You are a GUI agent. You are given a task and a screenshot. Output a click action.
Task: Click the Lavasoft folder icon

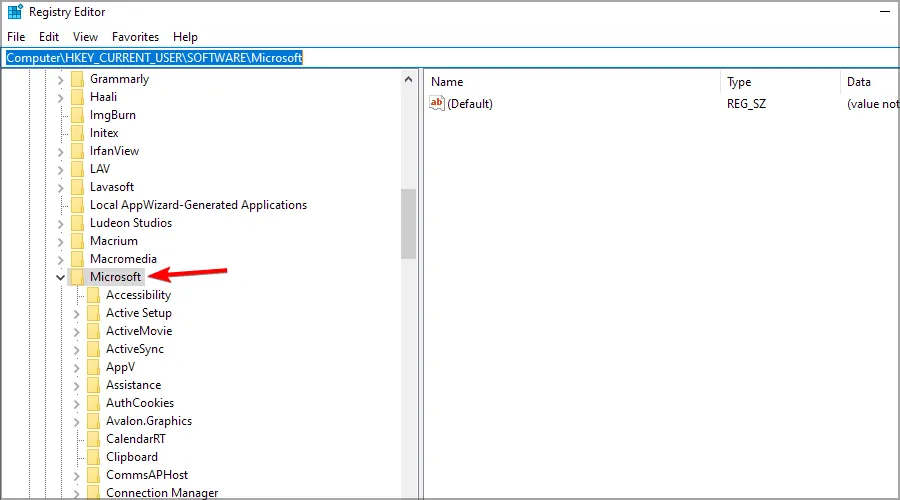coord(77,187)
